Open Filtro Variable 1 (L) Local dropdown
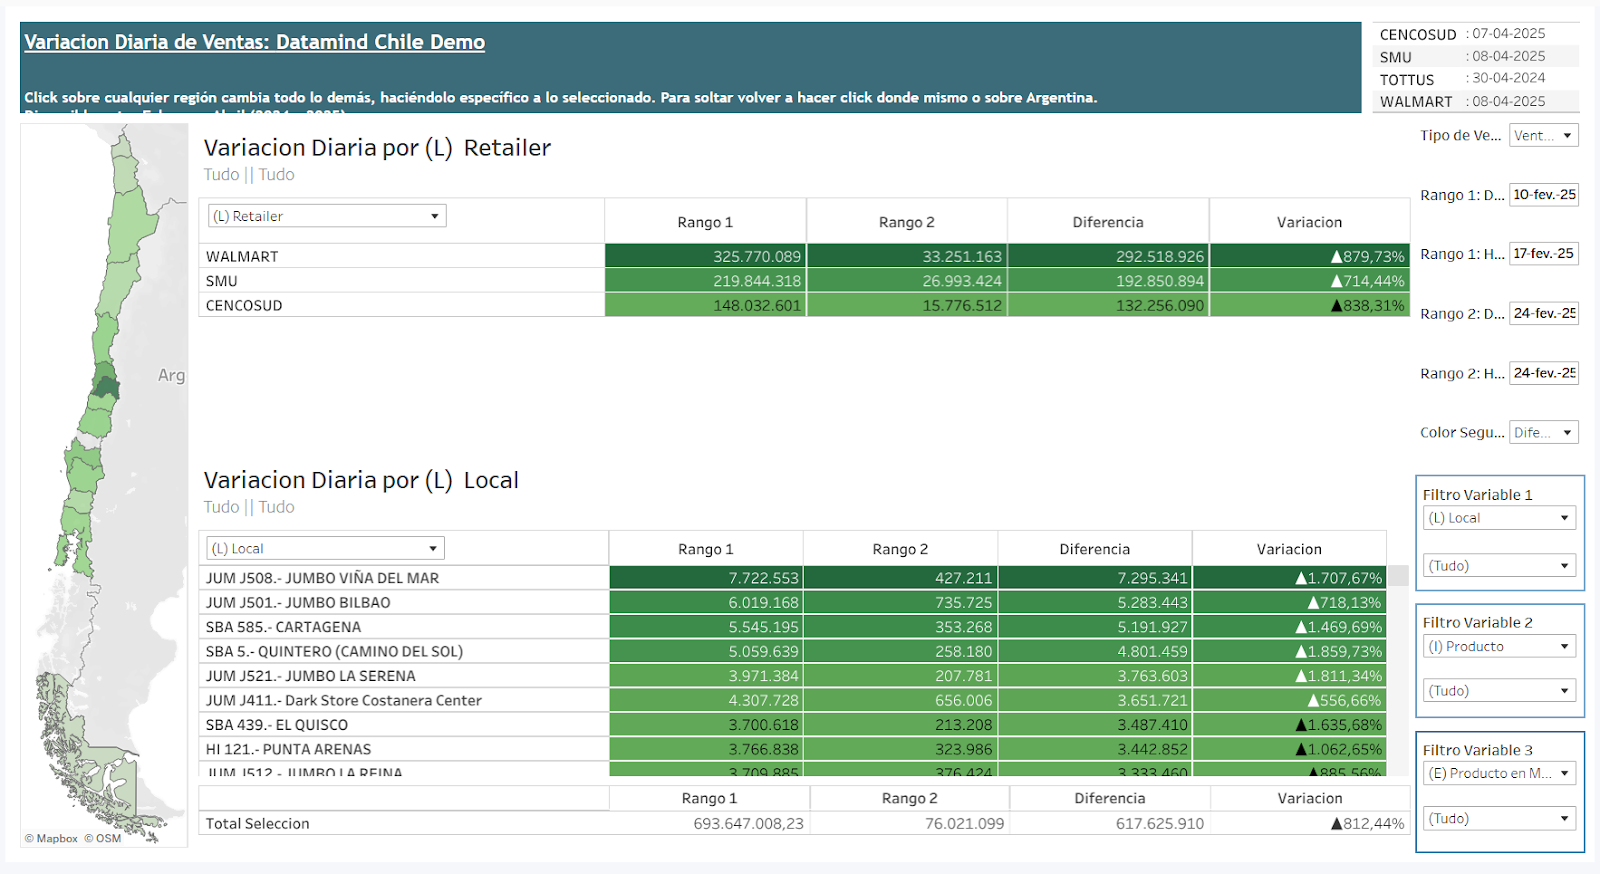The image size is (1600, 874). [x=1499, y=518]
